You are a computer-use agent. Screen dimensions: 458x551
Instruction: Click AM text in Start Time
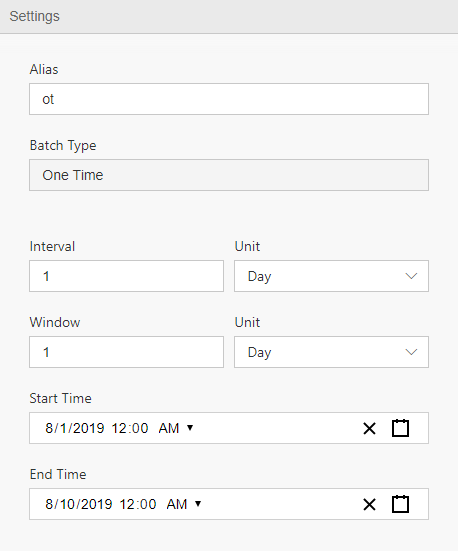click(169, 428)
